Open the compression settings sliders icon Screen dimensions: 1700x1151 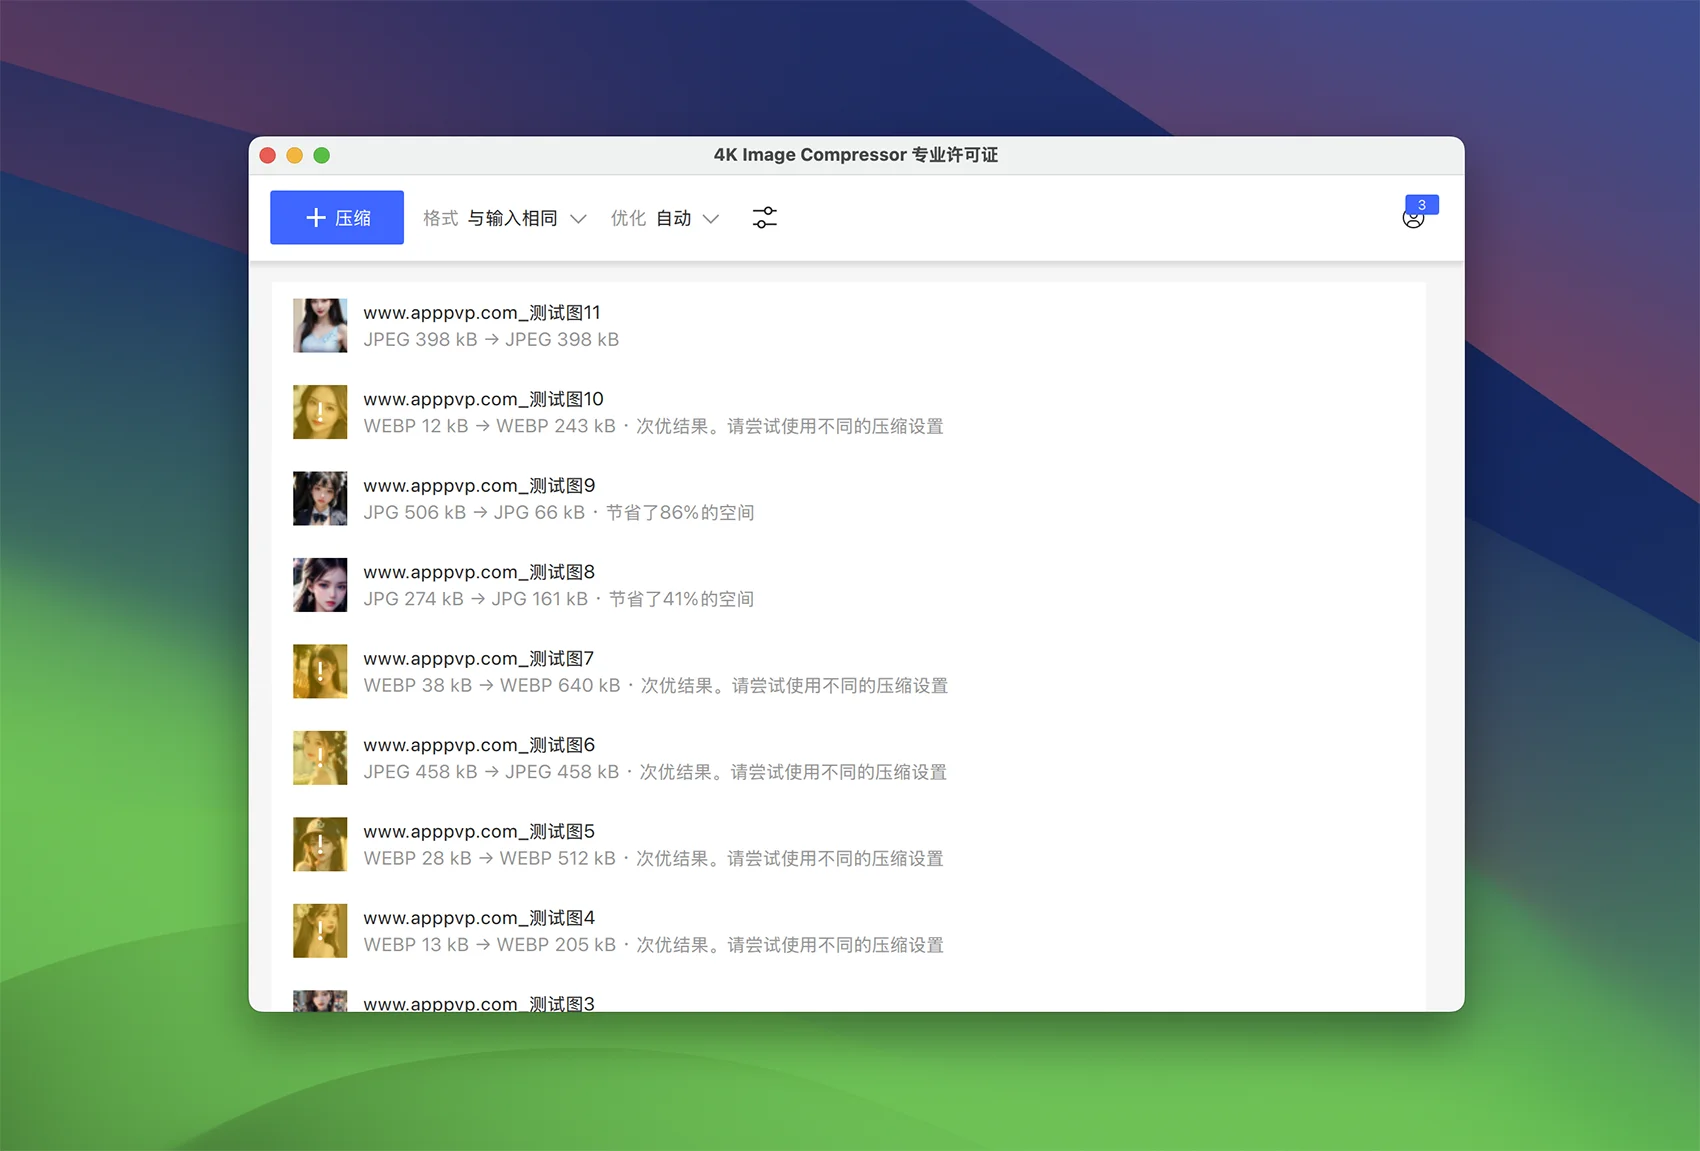(765, 218)
